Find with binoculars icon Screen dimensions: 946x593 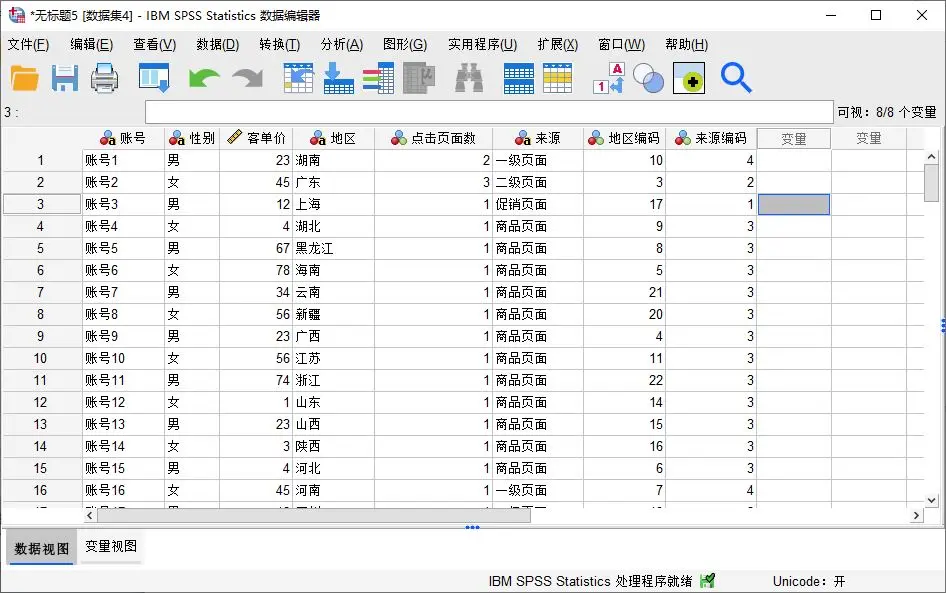469,78
